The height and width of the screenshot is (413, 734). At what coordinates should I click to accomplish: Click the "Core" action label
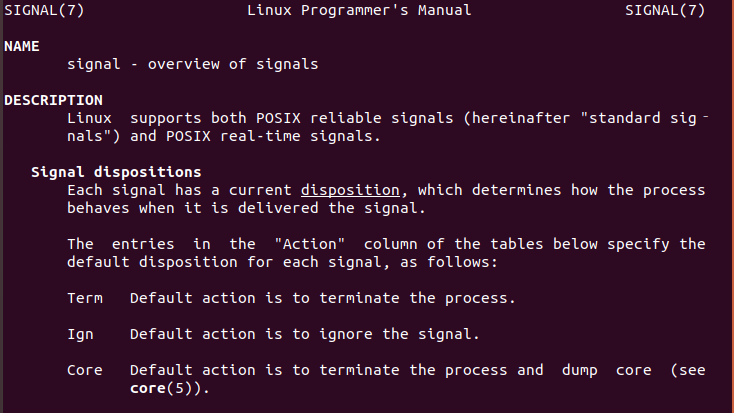pyautogui.click(x=84, y=370)
